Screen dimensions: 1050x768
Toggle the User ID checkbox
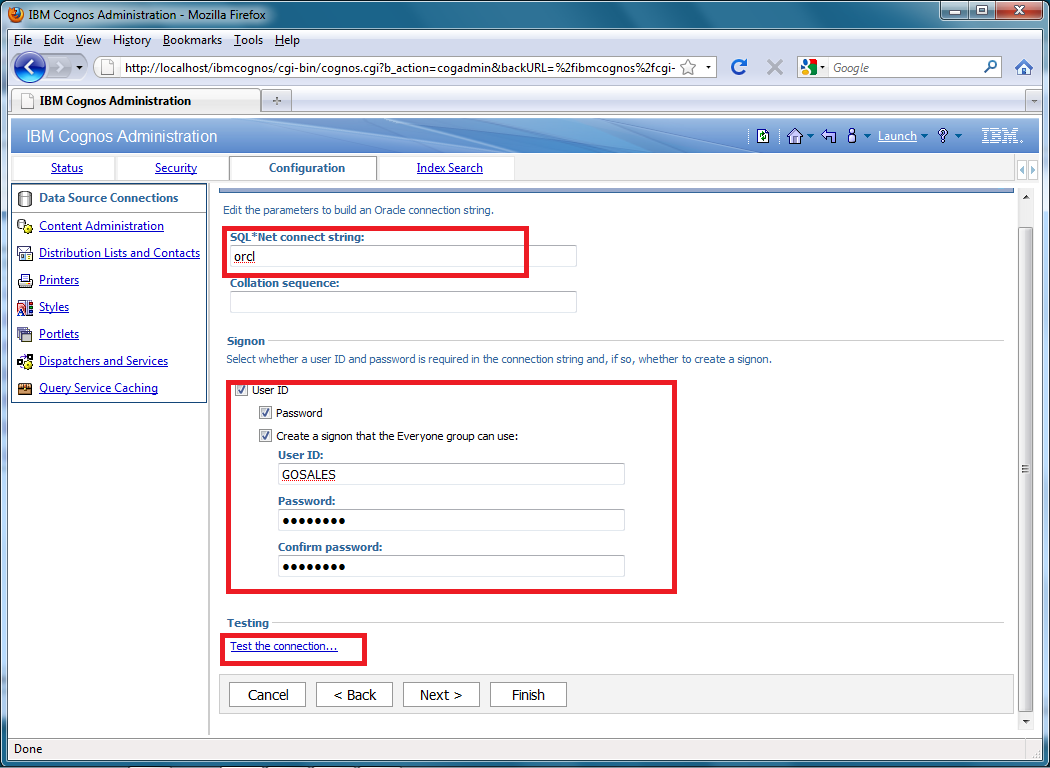click(242, 390)
